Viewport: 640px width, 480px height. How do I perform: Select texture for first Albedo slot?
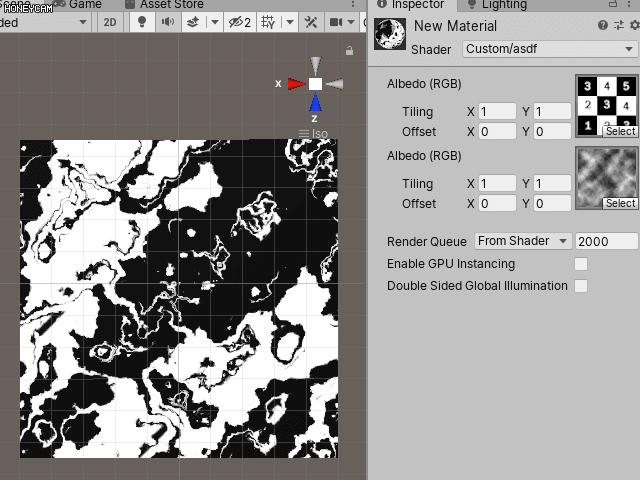click(x=620, y=131)
